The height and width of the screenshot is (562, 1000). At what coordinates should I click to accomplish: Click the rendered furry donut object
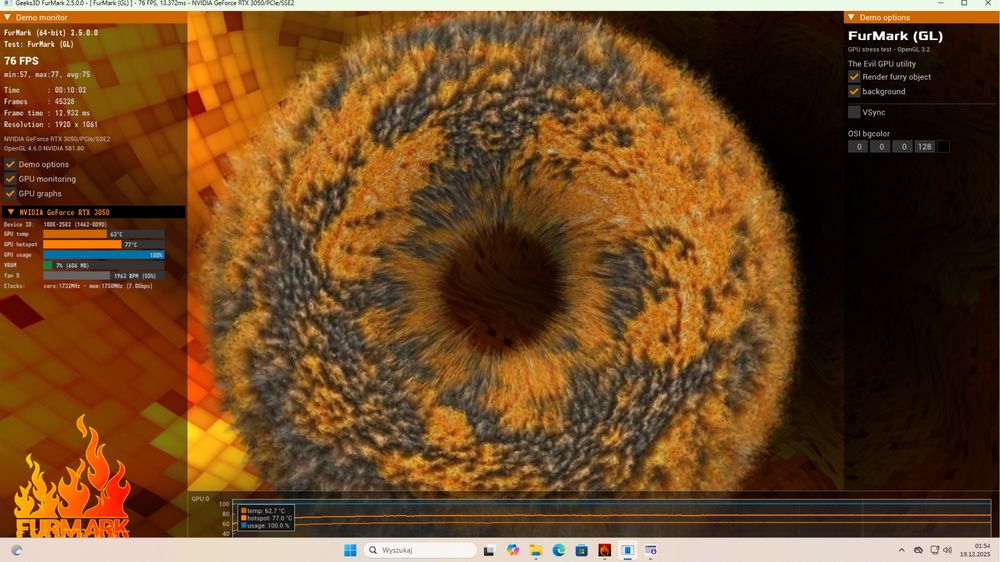click(504, 255)
